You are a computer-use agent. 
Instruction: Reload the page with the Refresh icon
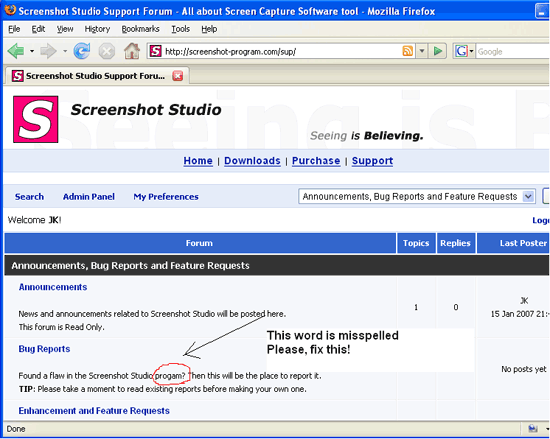tap(82, 51)
